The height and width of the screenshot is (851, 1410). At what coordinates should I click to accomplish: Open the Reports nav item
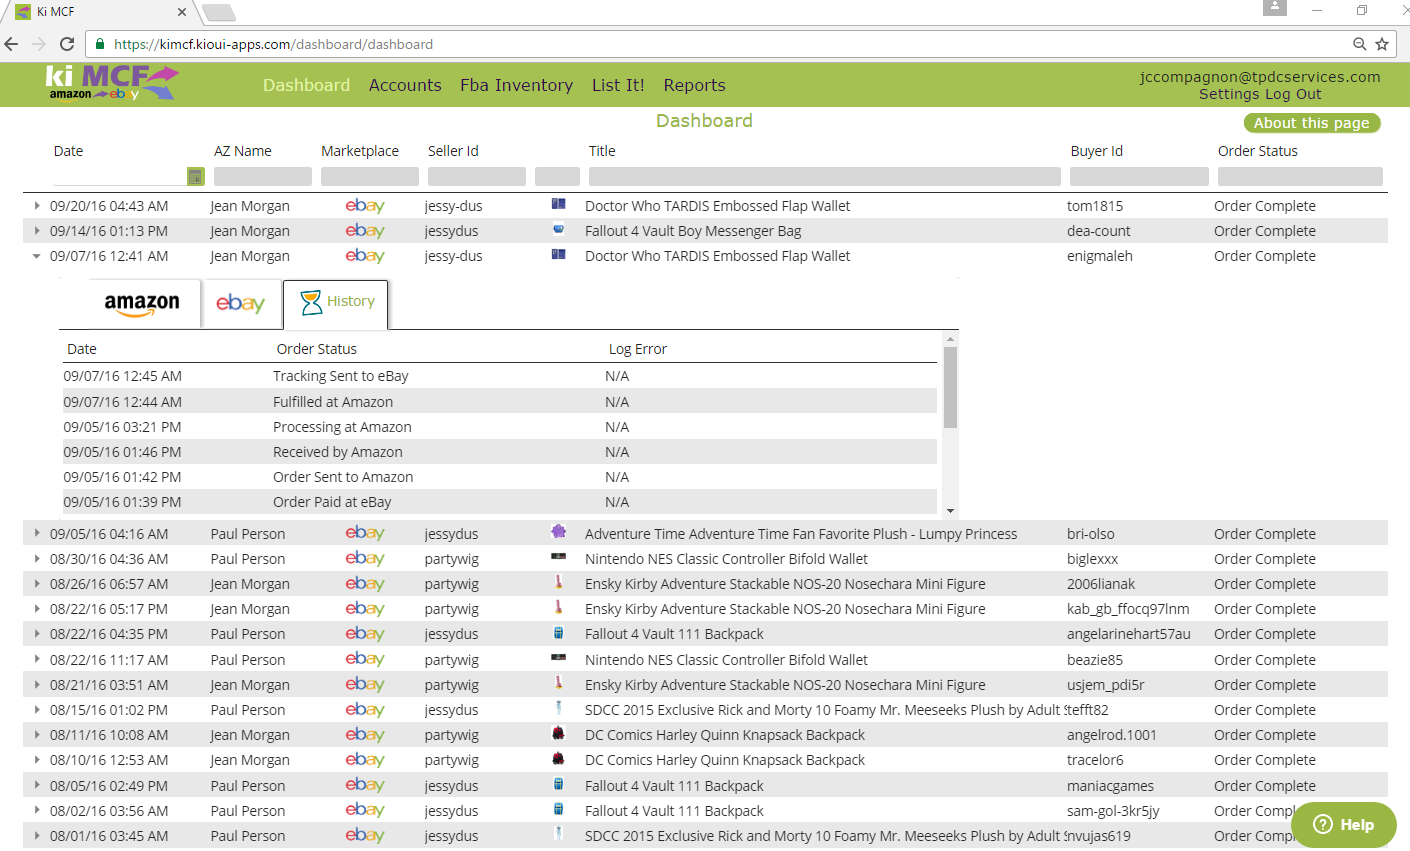694,85
